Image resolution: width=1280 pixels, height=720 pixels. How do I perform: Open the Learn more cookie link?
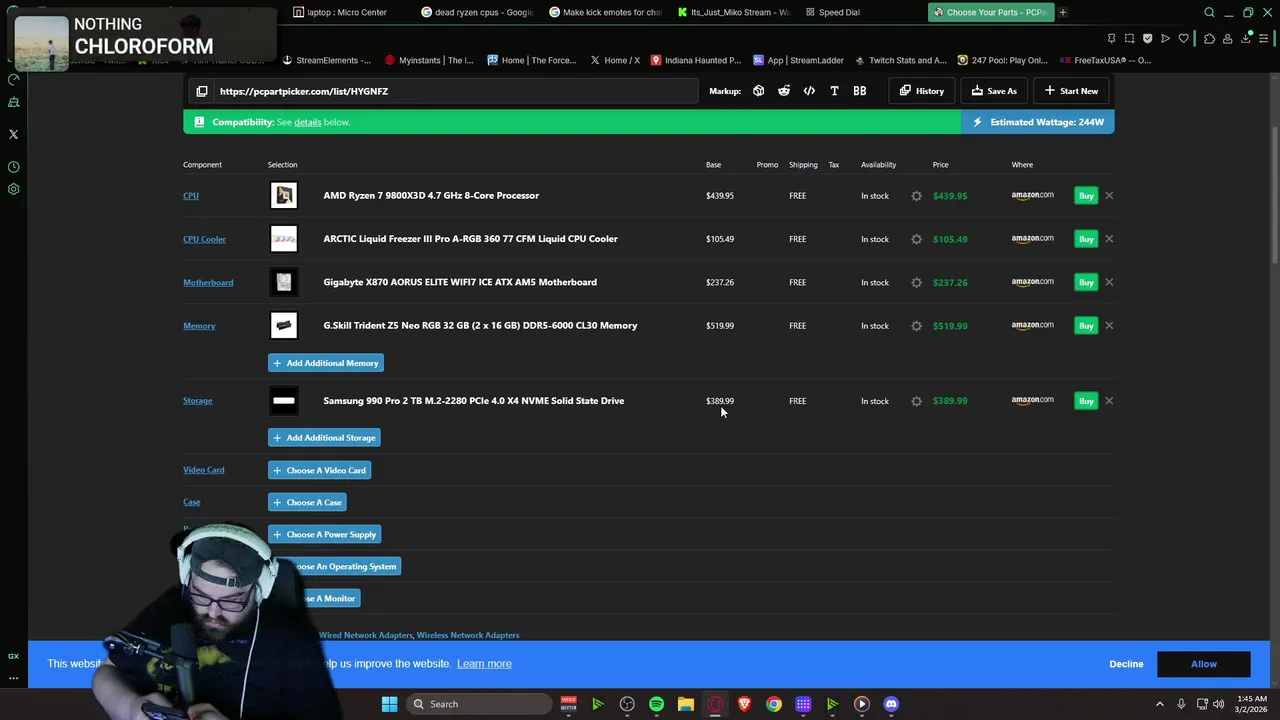(x=484, y=664)
